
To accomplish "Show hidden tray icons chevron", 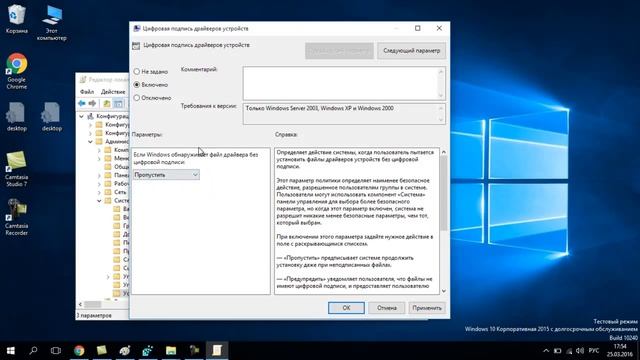I will point(546,351).
